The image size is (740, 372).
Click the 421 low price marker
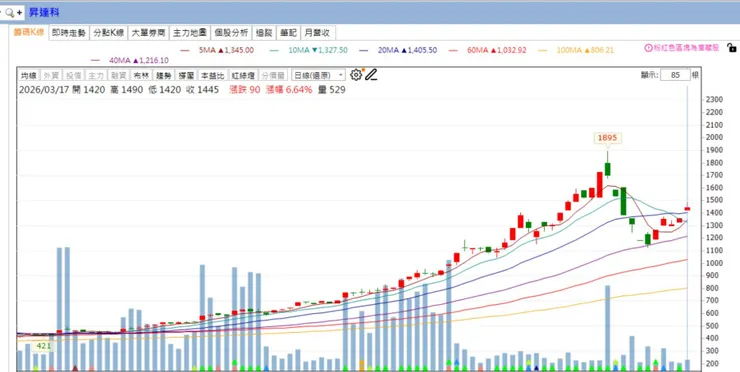click(x=43, y=346)
